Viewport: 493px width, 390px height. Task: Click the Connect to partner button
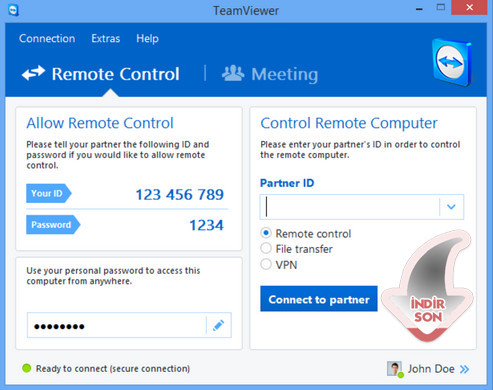319,299
